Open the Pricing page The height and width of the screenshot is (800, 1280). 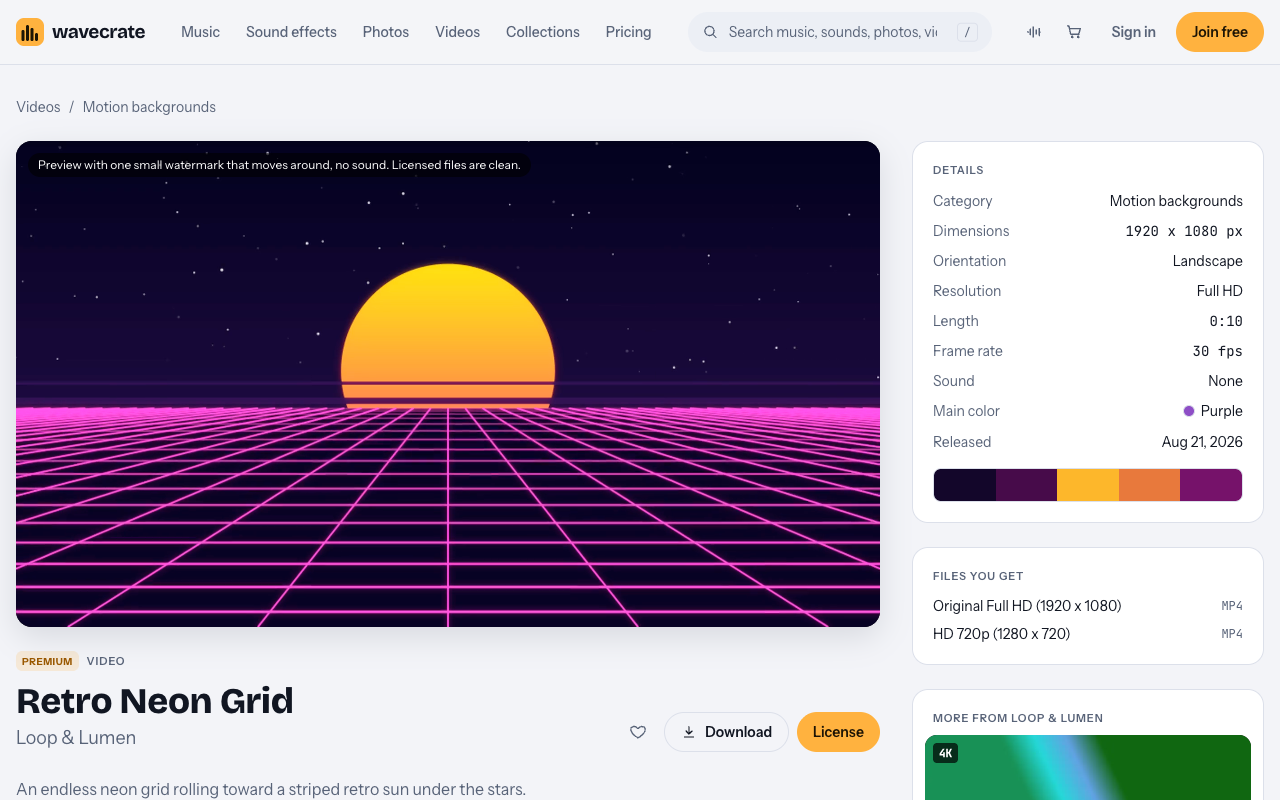(628, 32)
